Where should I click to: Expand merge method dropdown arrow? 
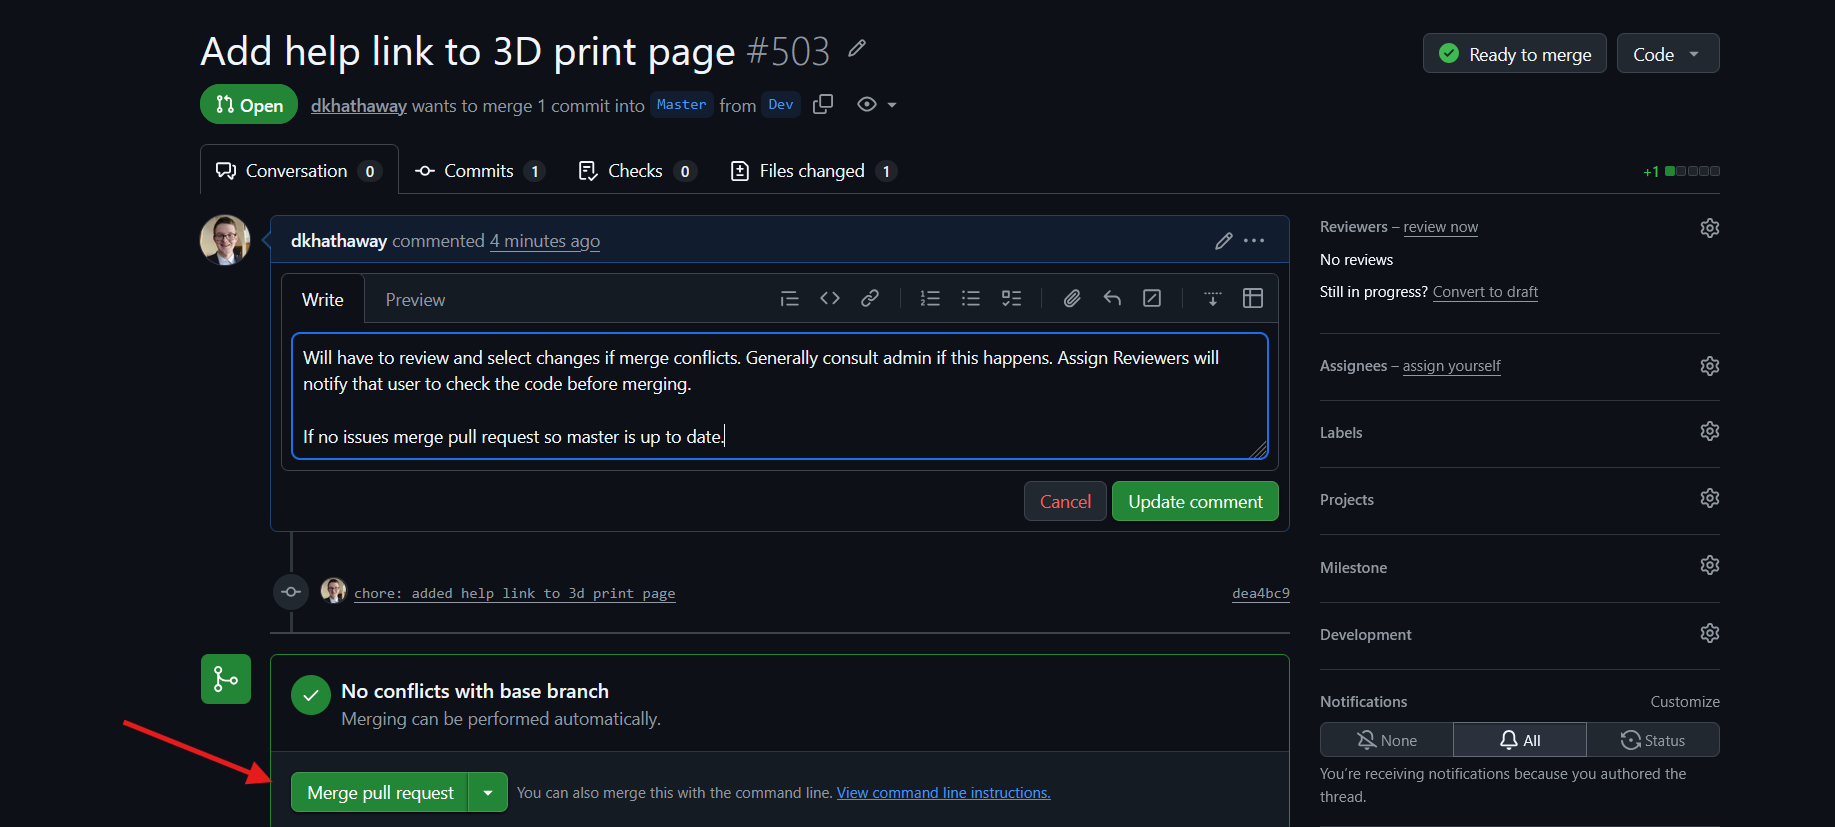[488, 793]
